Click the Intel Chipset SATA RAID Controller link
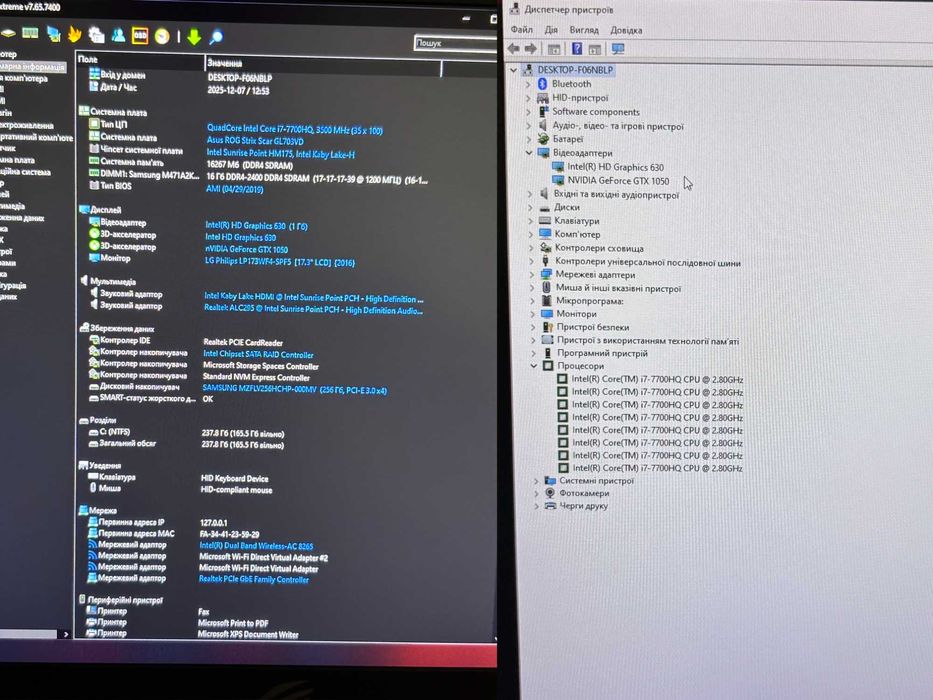933x700 pixels. coord(258,354)
